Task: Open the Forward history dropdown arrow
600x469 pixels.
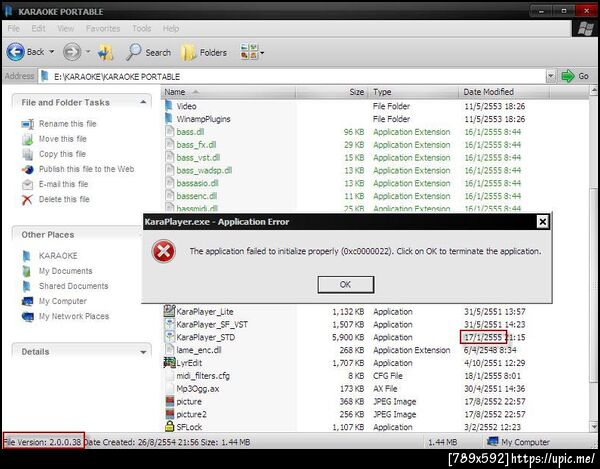Action: [88, 52]
